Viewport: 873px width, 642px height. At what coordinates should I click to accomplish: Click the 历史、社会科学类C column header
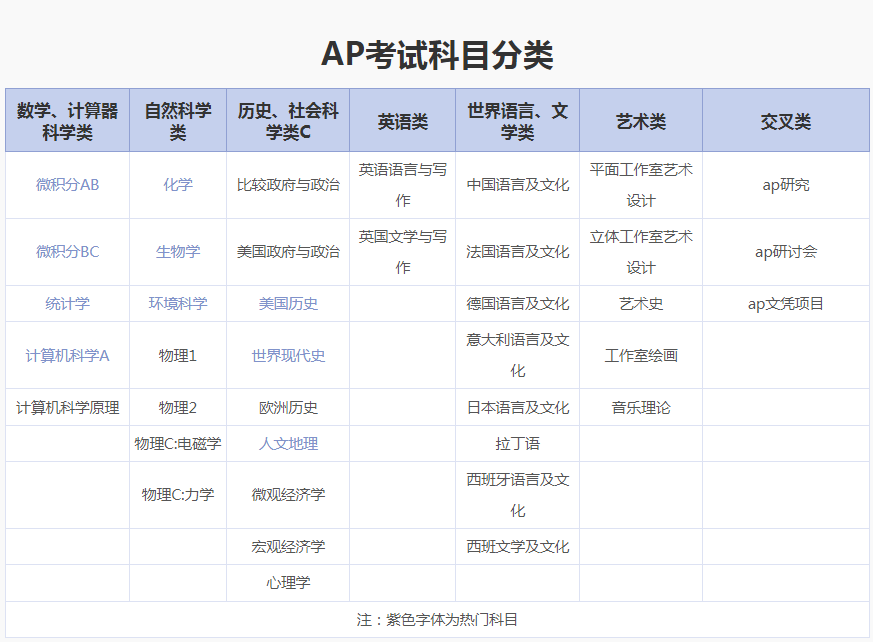click(288, 120)
